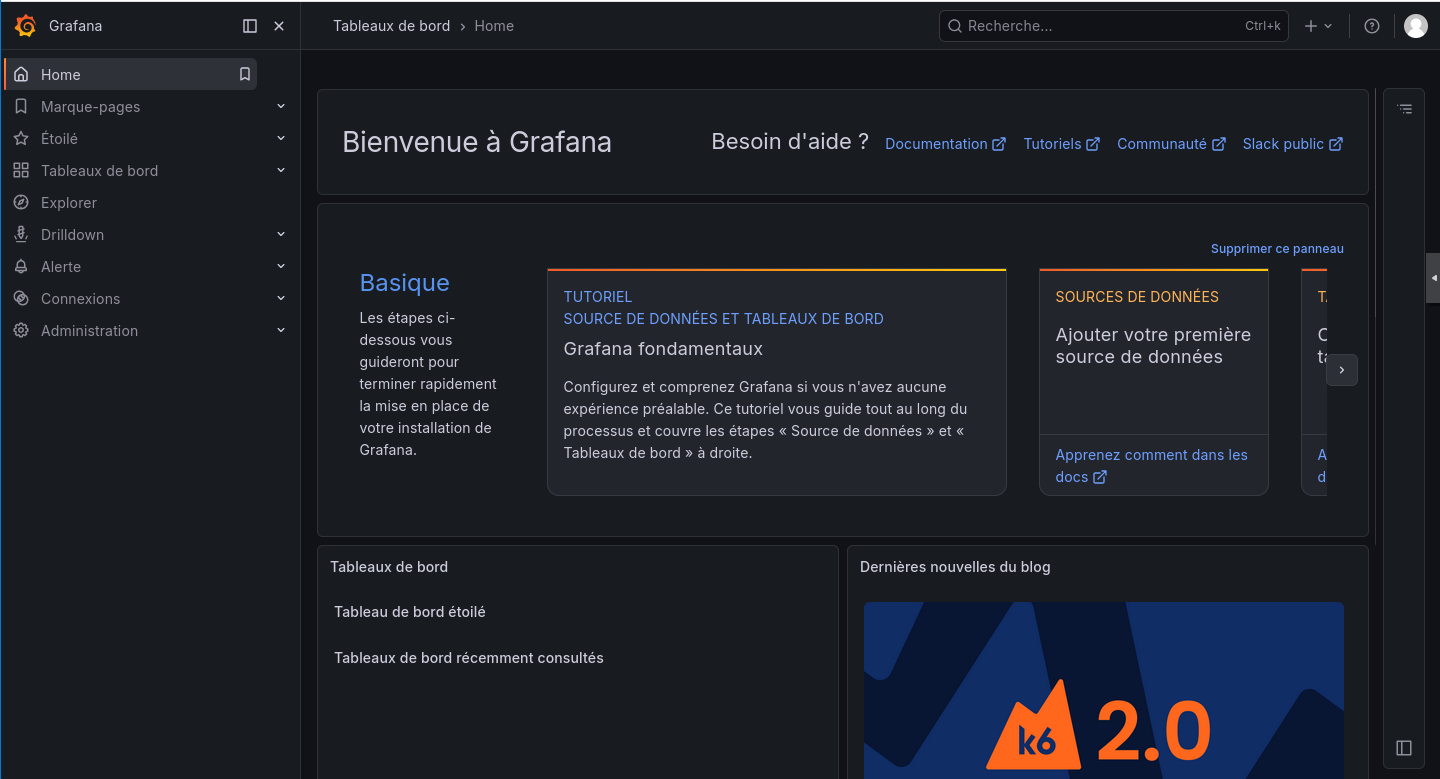Expand the Administration section chevron

pyautogui.click(x=281, y=330)
